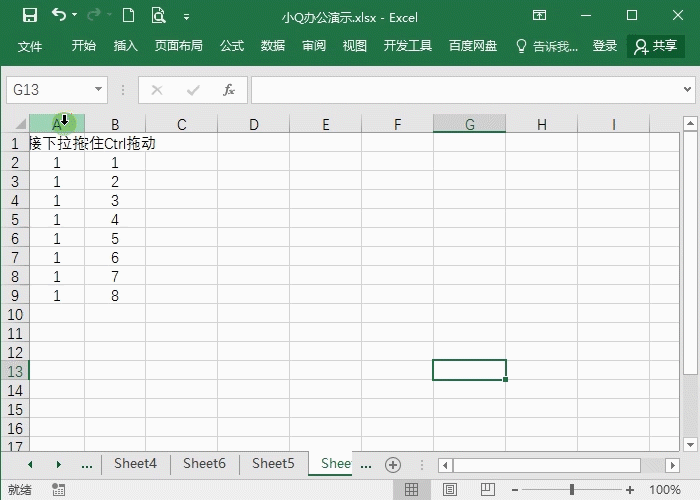Image resolution: width=700 pixels, height=500 pixels.
Task: Select the 数据 ribbon tab
Action: pos(273,46)
